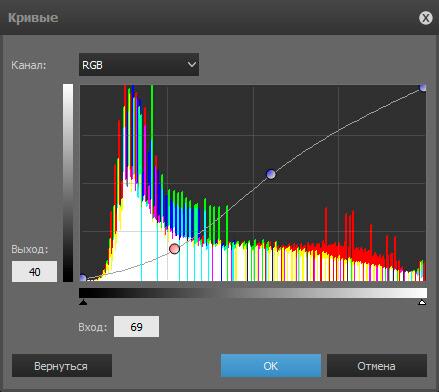Click the chevron arrow in the Канал combo box
Screen dimensions: 439x392
pyautogui.click(x=192, y=64)
